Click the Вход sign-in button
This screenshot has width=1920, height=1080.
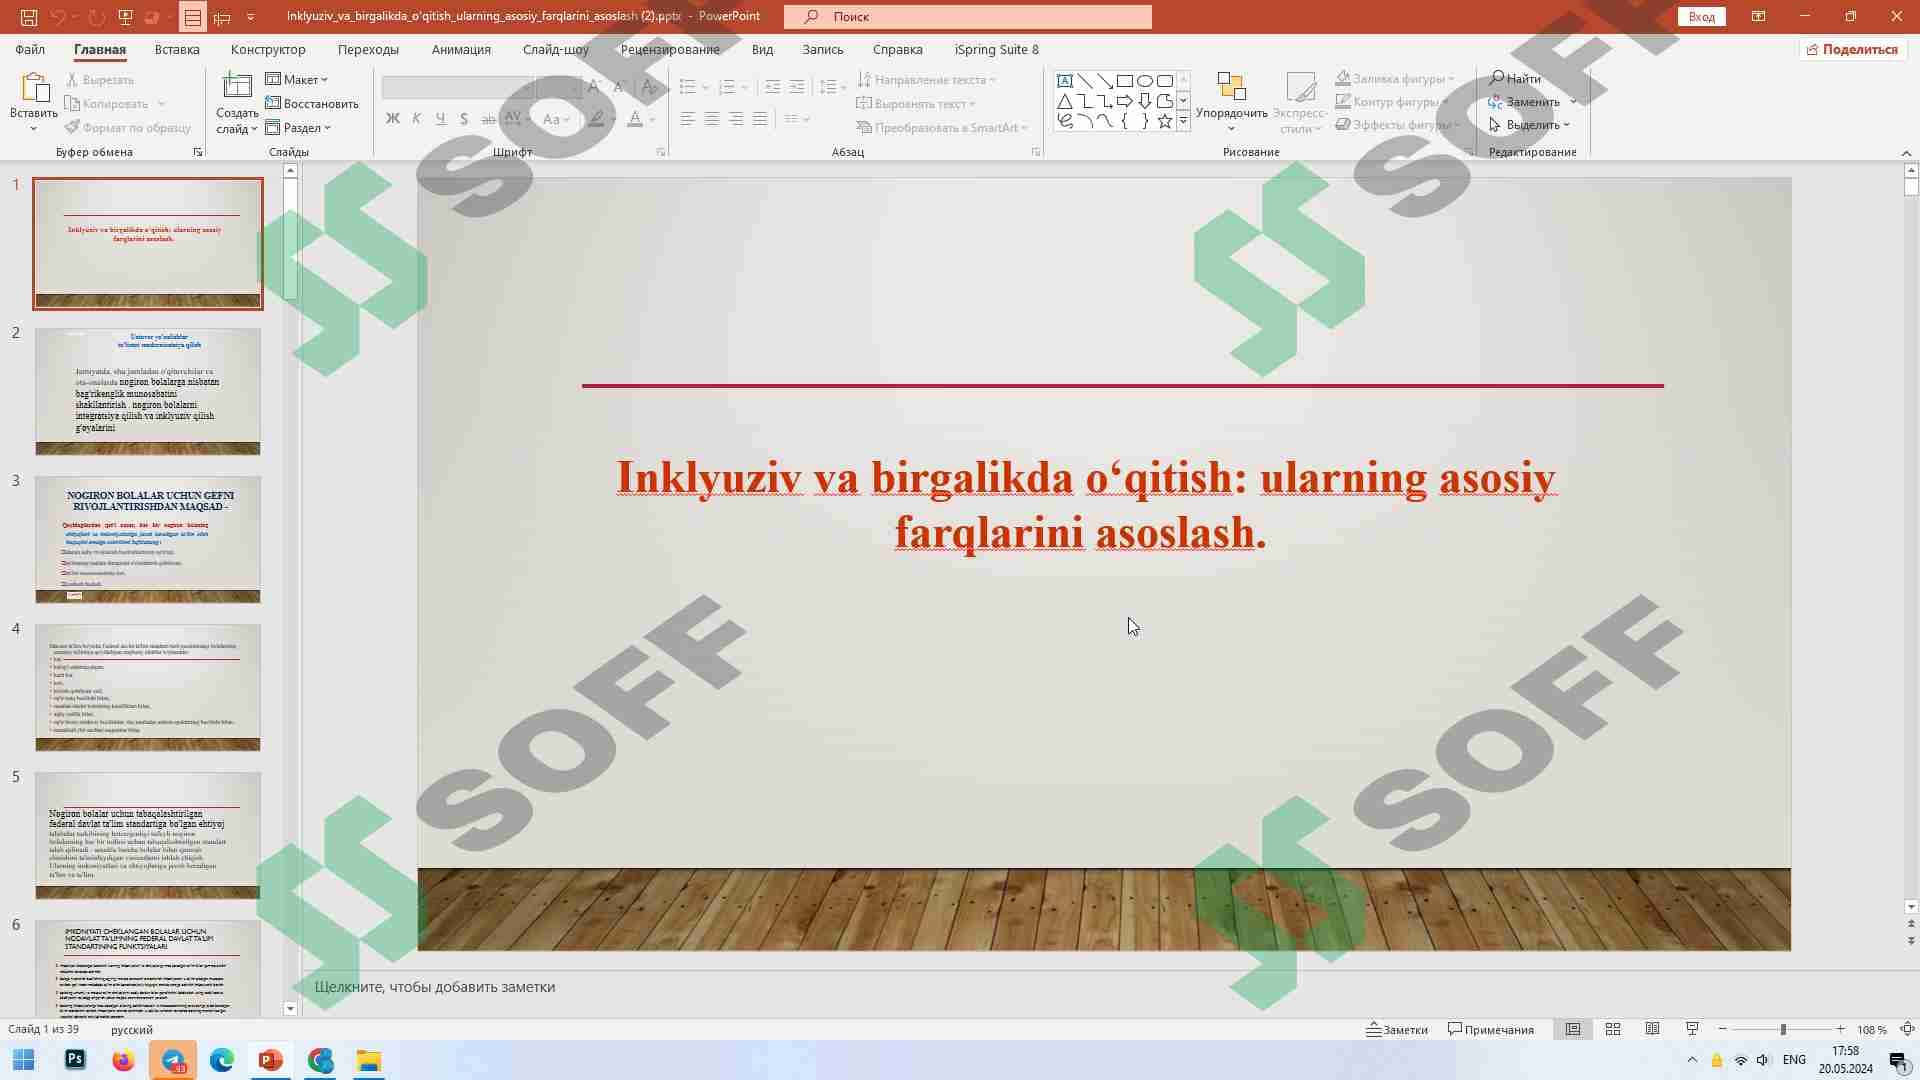click(1702, 16)
